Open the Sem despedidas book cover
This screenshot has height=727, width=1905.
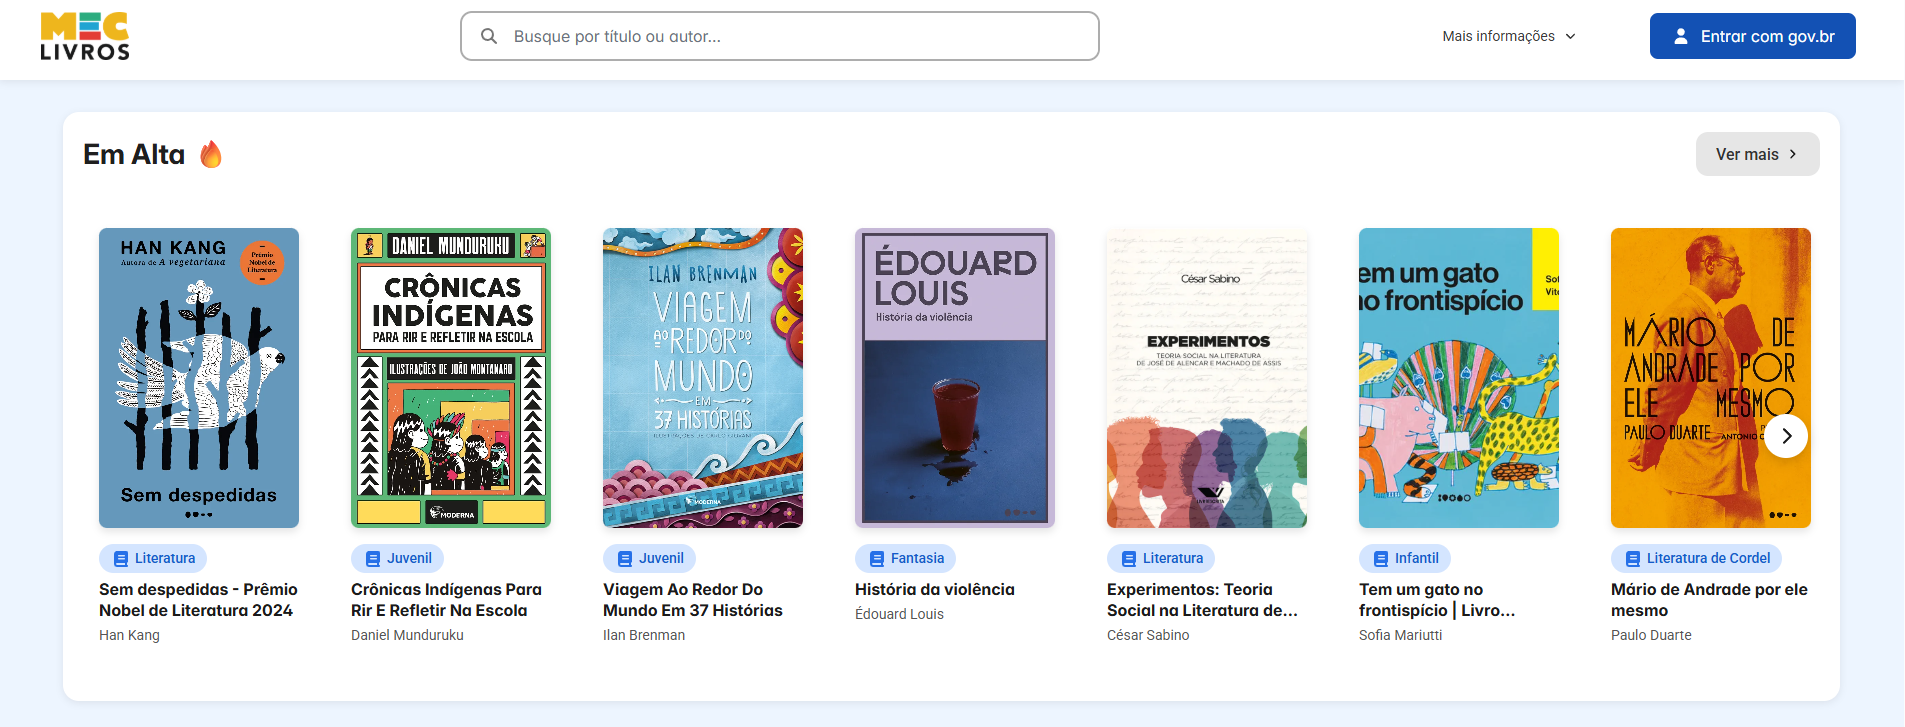[199, 378]
